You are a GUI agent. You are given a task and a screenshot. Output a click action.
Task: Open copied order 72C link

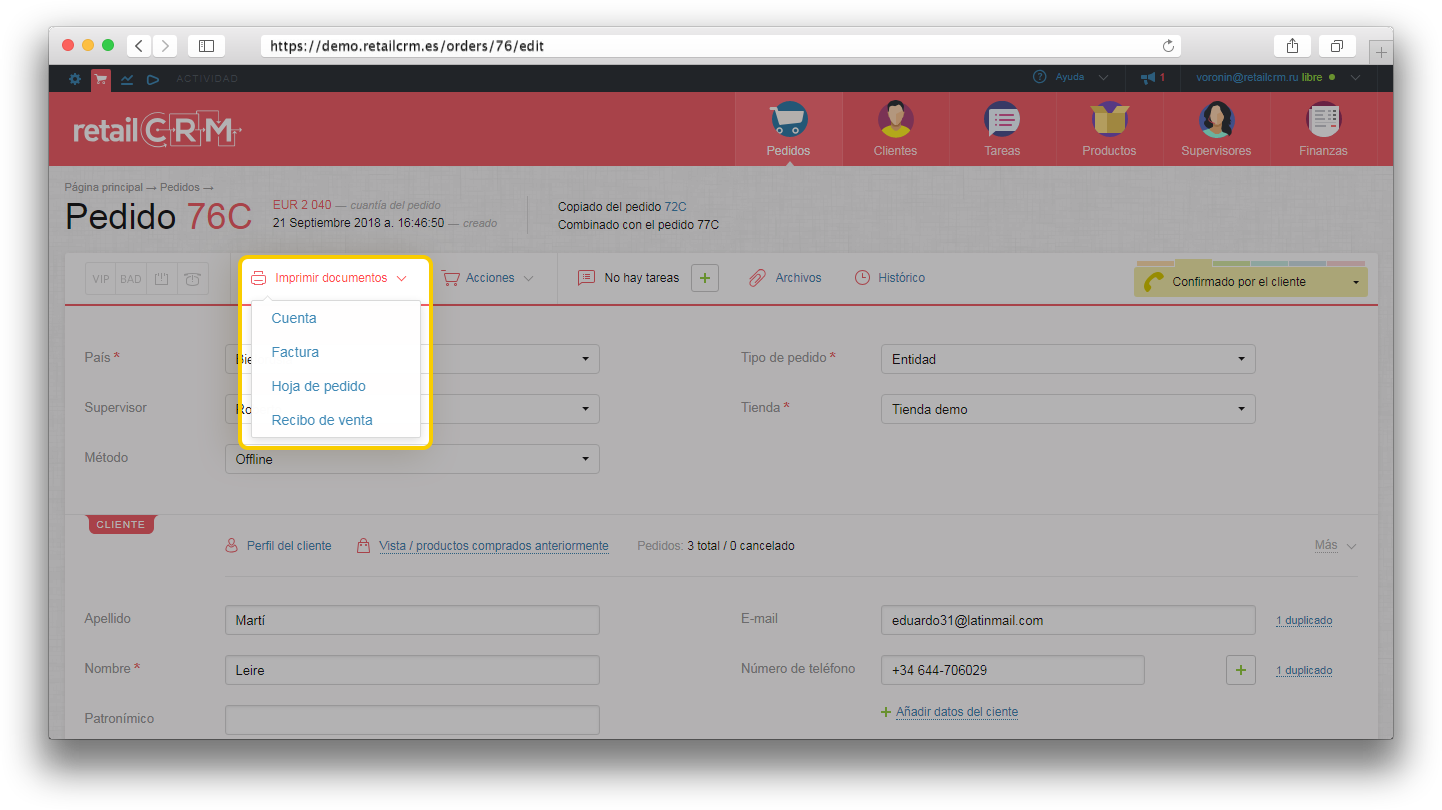tap(675, 207)
